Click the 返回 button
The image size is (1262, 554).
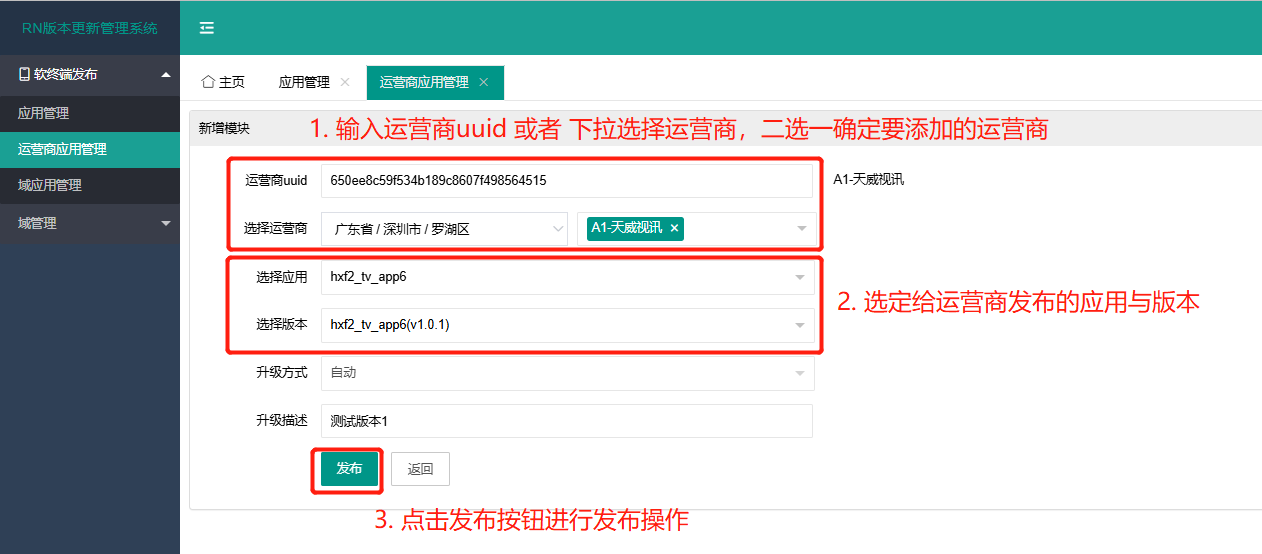coord(420,469)
